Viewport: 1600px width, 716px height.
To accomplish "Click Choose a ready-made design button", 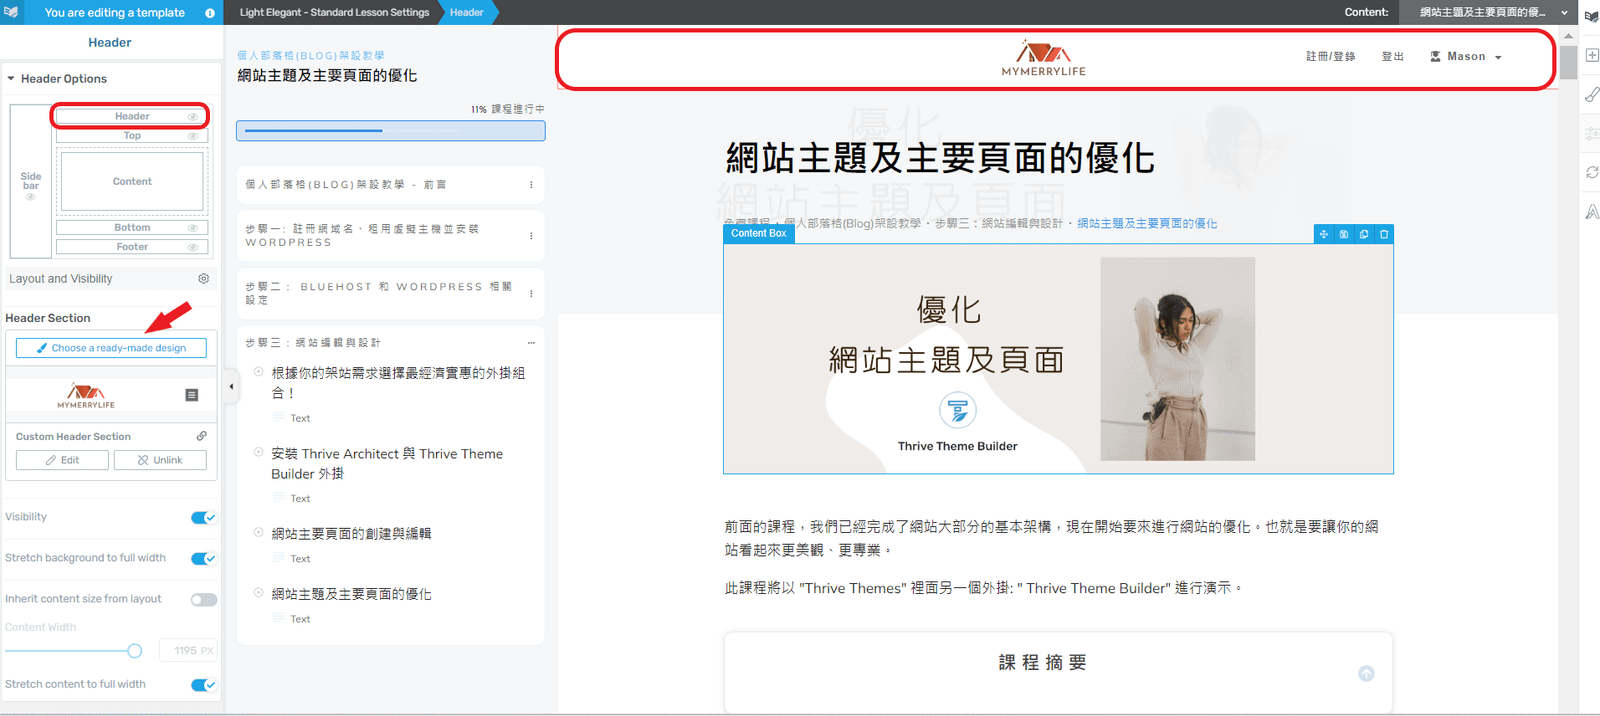I will [111, 348].
